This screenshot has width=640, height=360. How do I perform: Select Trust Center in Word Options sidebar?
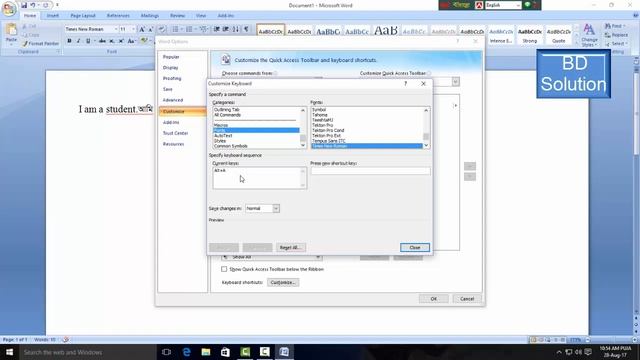176,133
